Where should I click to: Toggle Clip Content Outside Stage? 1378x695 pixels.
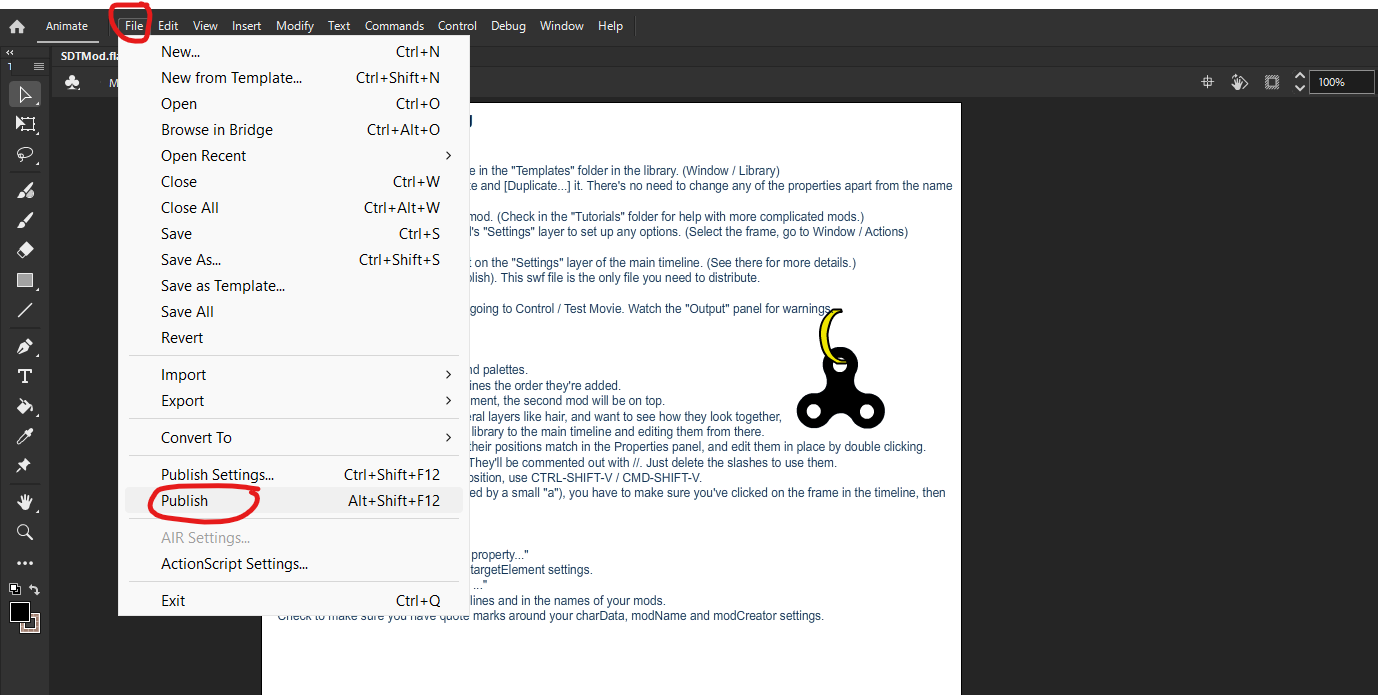pyautogui.click(x=1271, y=82)
